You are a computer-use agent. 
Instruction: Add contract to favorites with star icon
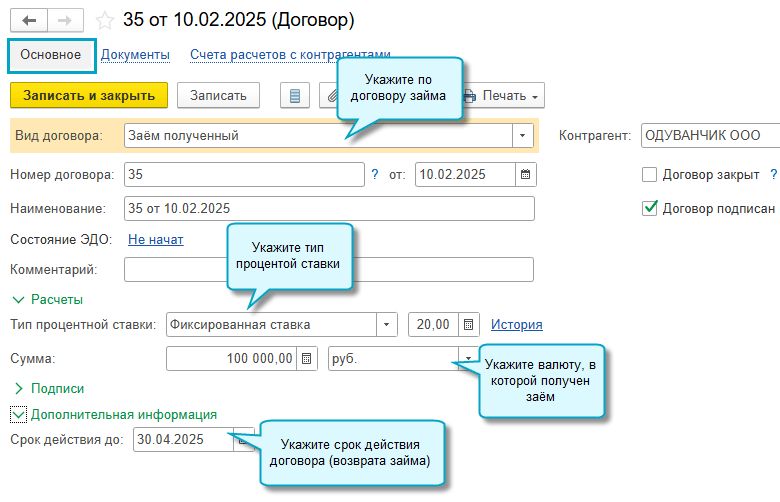(104, 20)
